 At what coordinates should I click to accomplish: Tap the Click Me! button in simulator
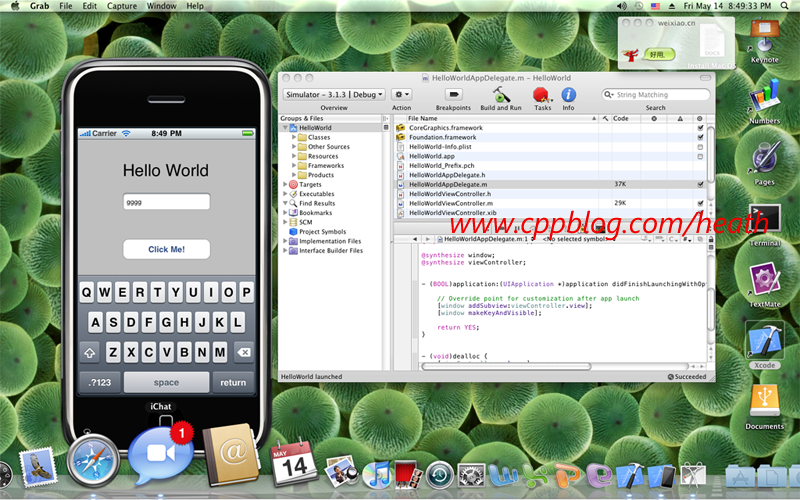166,249
